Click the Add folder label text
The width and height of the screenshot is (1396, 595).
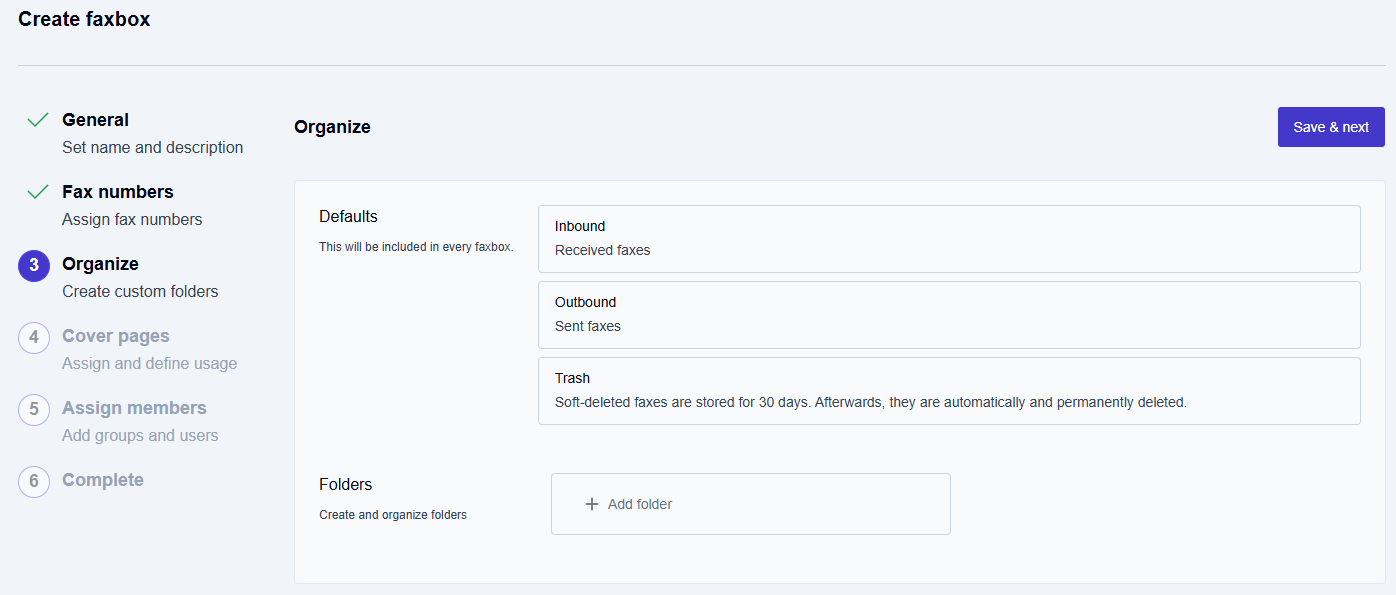click(x=640, y=504)
